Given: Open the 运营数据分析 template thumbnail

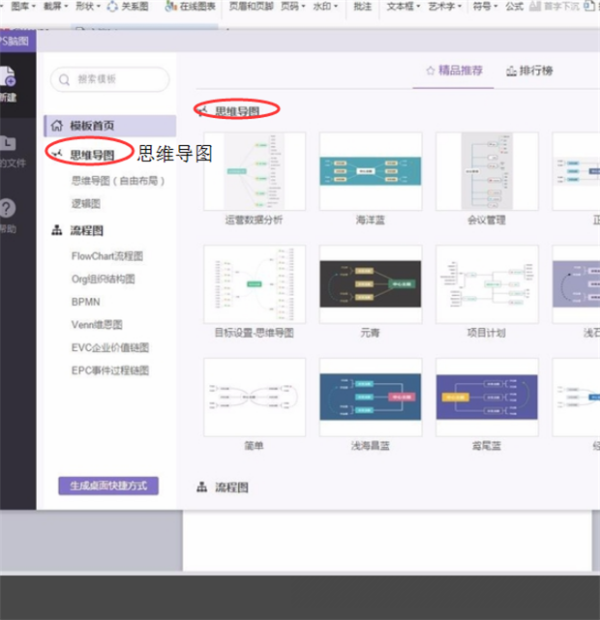Looking at the screenshot, I should pos(254,171).
